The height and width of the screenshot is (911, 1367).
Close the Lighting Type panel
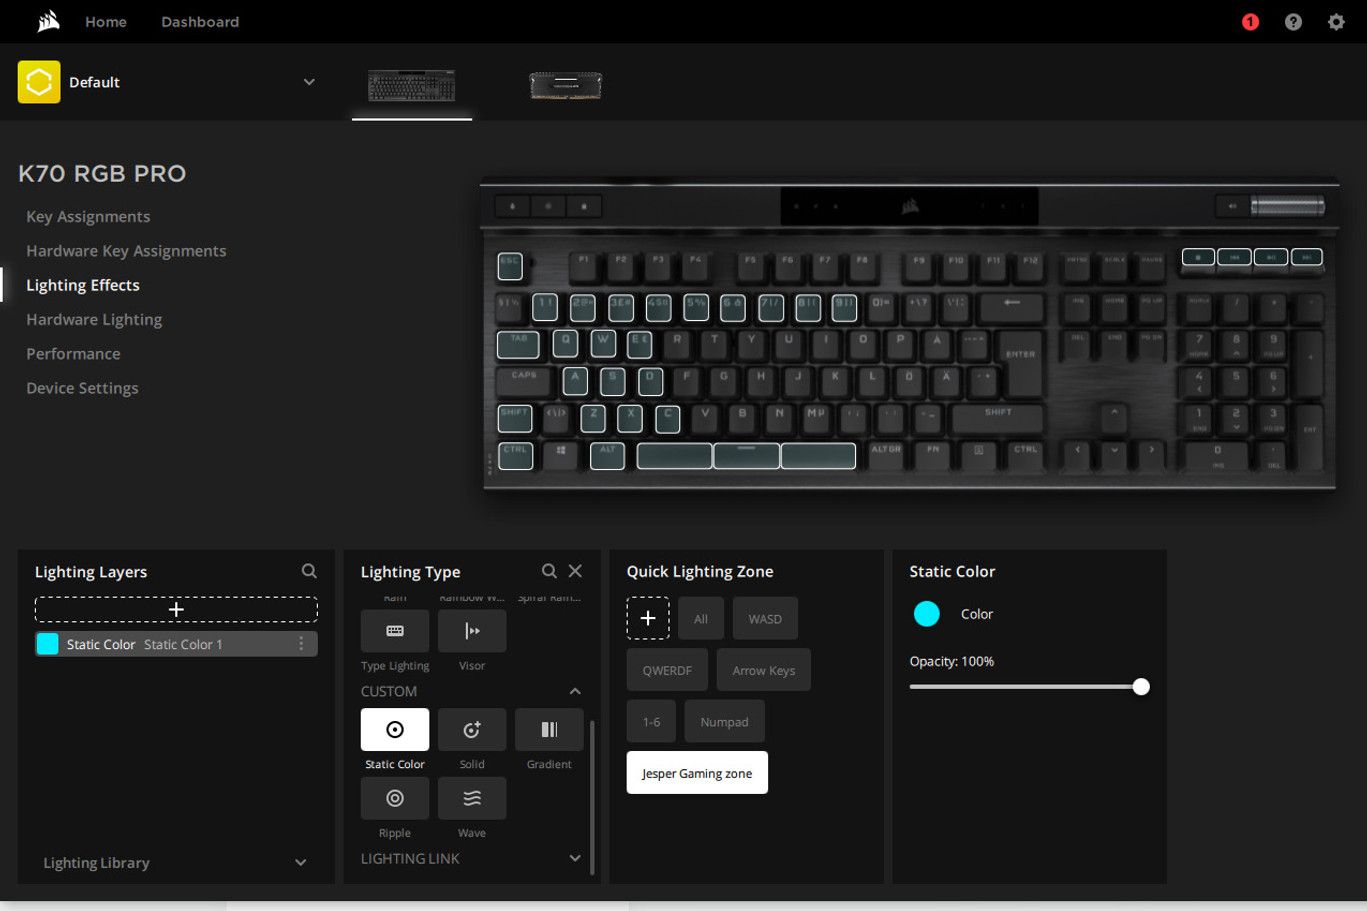pos(575,571)
